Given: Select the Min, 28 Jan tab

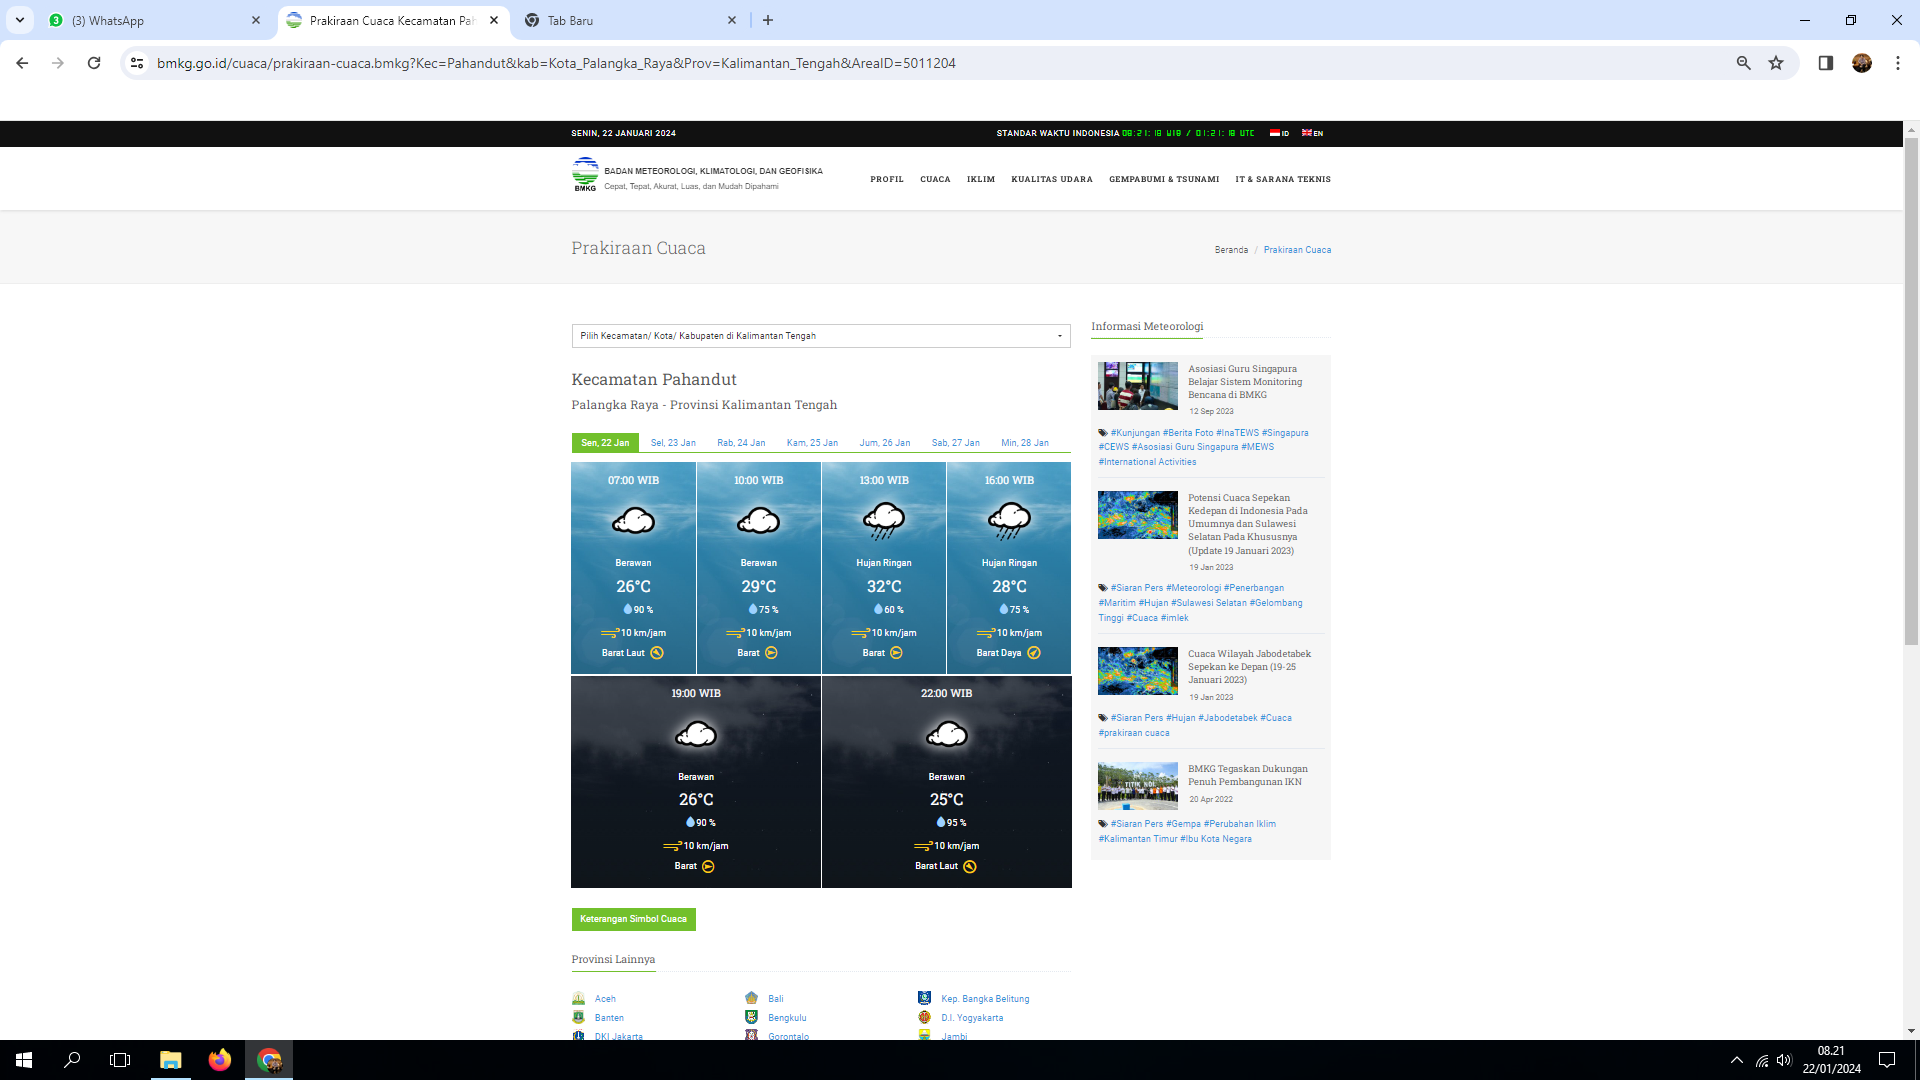Looking at the screenshot, I should click(1025, 443).
